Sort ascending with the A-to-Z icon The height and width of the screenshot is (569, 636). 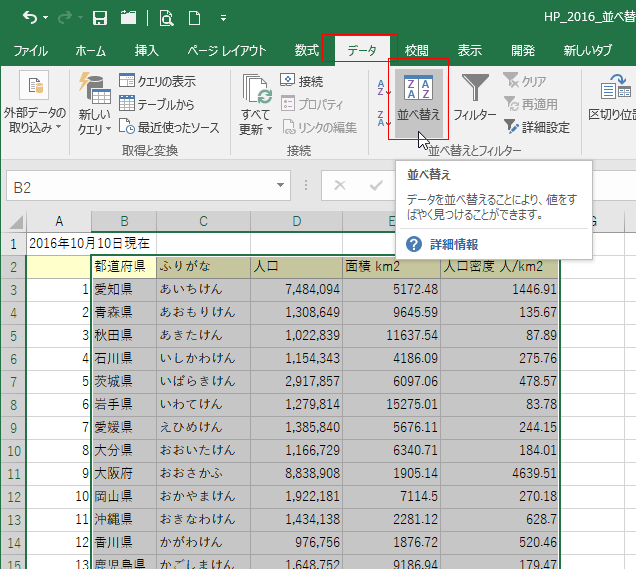click(x=382, y=88)
